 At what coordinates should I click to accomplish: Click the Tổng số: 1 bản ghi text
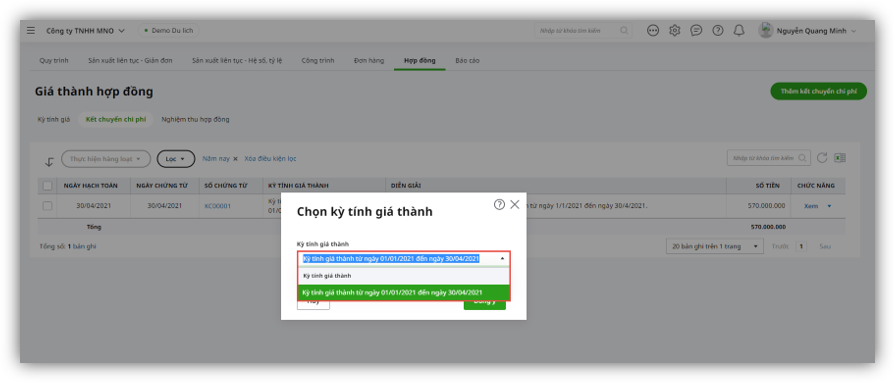(x=68, y=247)
